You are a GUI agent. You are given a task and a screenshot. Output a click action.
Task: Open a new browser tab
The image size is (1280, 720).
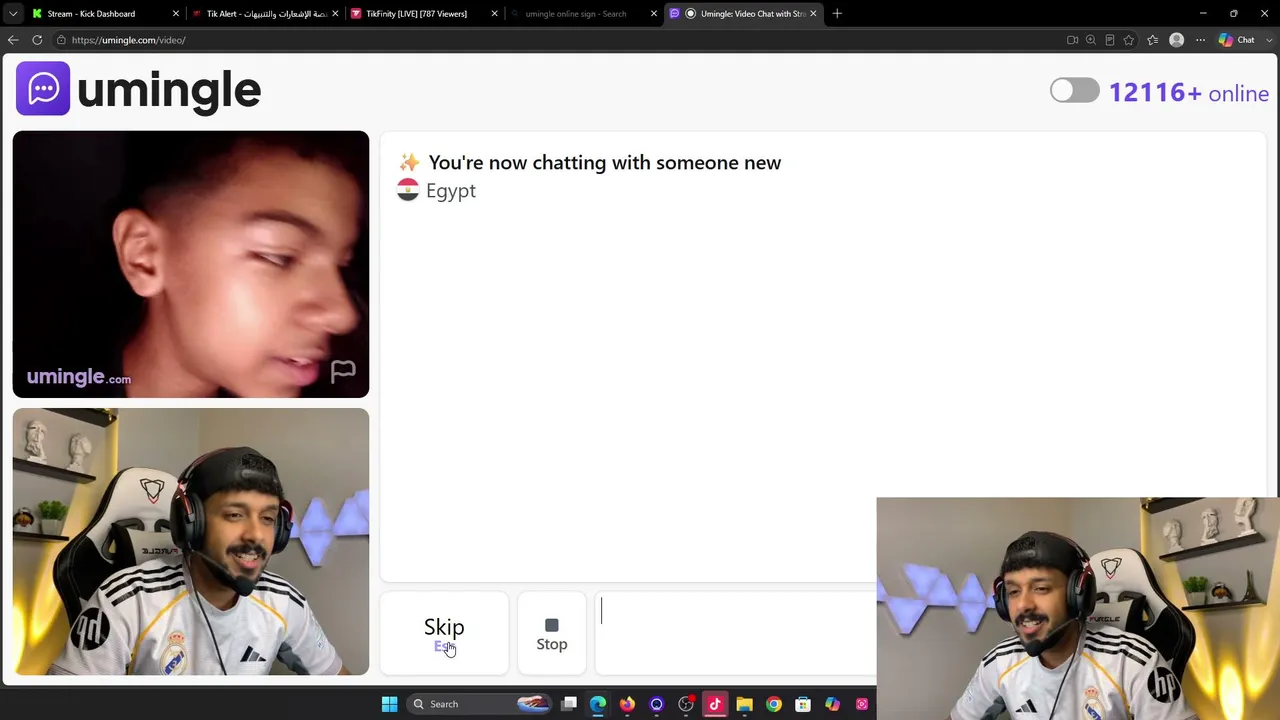(x=837, y=14)
